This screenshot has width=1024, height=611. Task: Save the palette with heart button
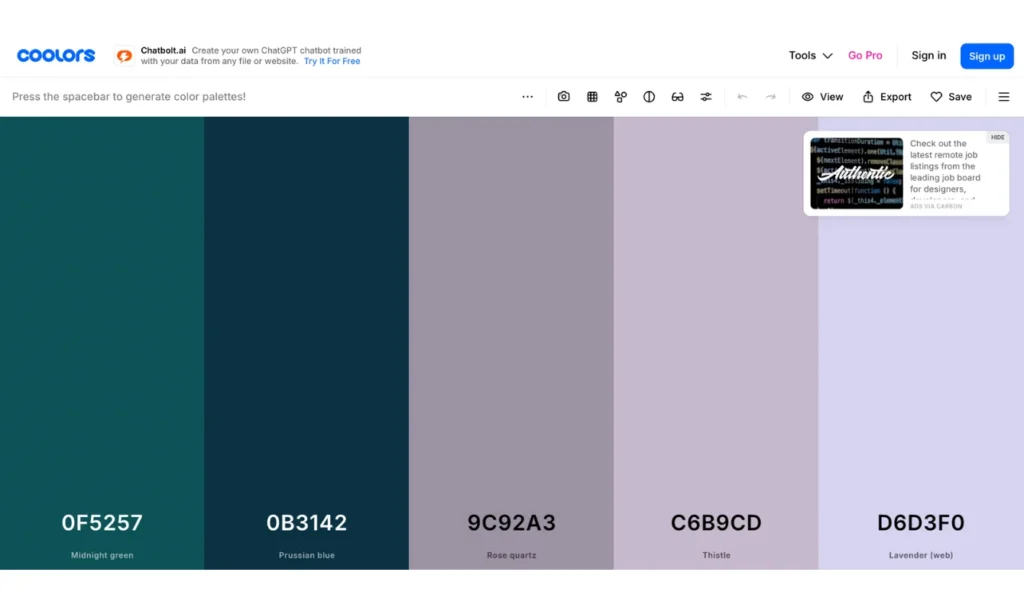[x=950, y=97]
